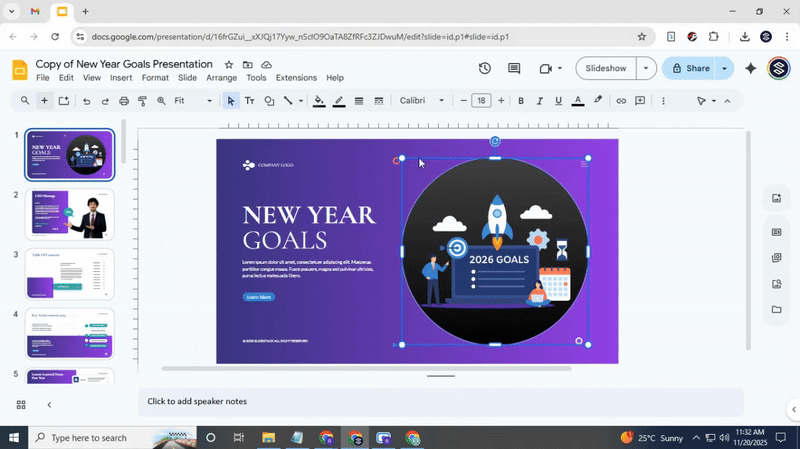The image size is (800, 449).
Task: Open the comments history icon
Action: [514, 69]
